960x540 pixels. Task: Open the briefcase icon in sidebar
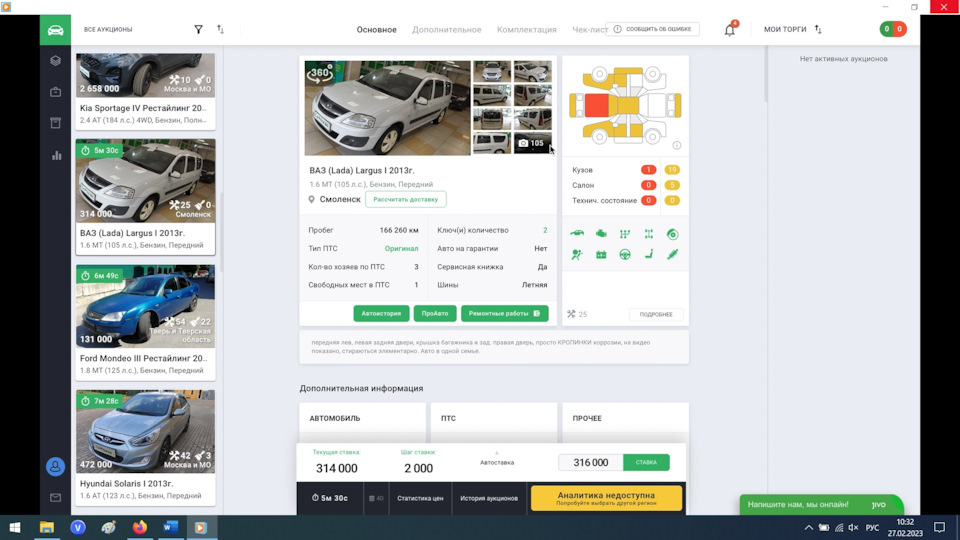[55, 92]
